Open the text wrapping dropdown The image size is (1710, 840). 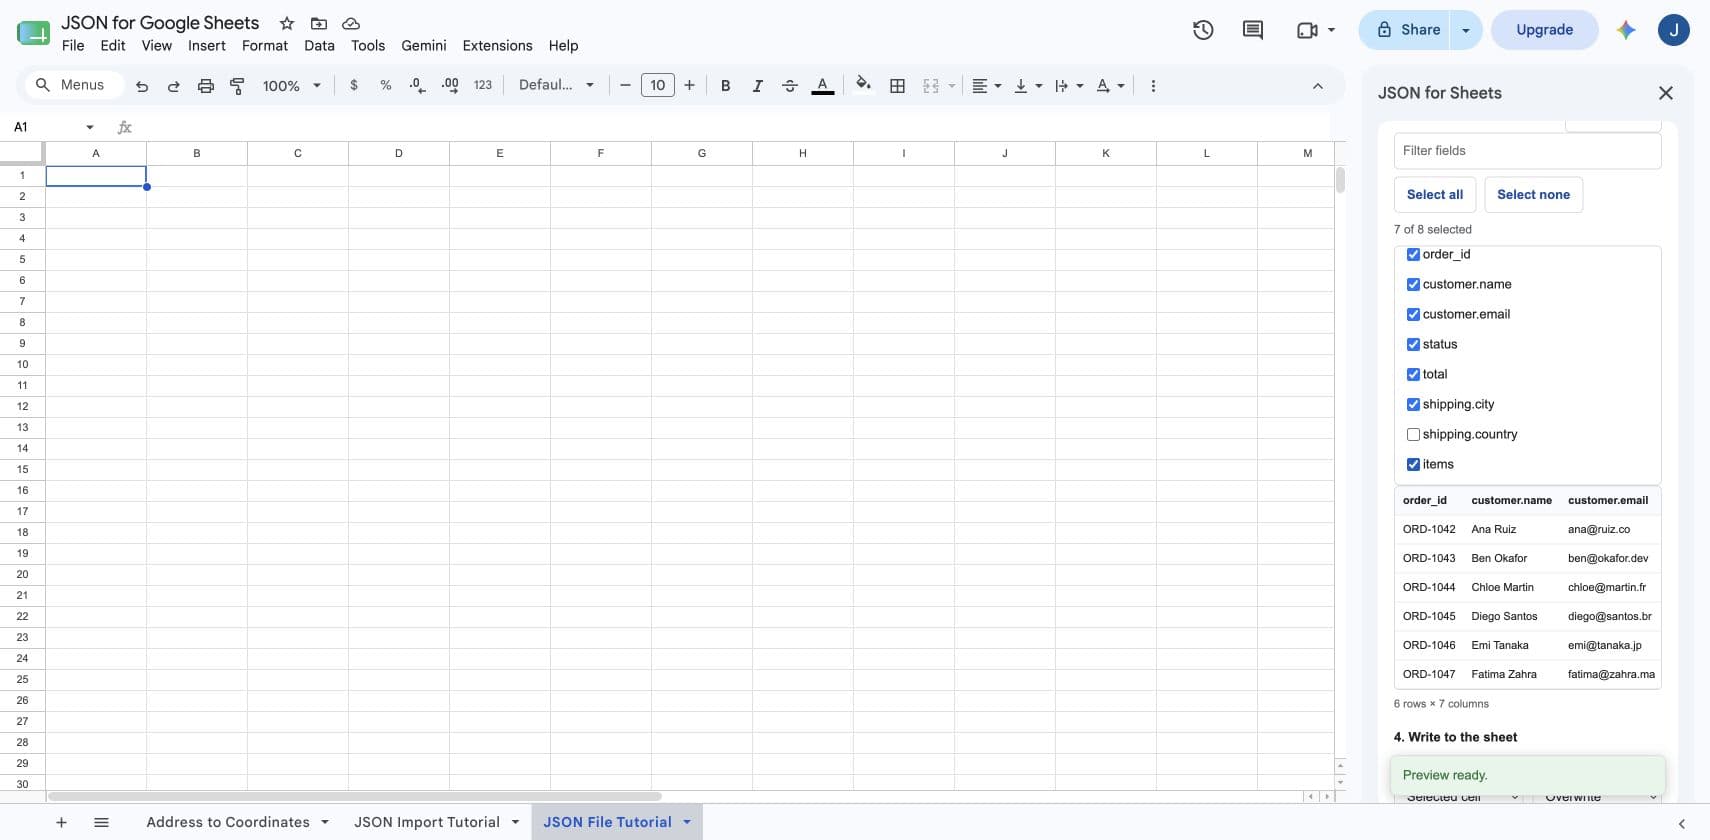point(1069,86)
